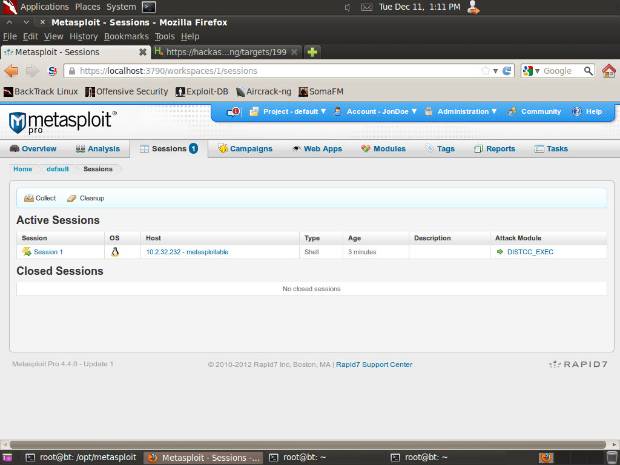Switch to the Modules tab
620x465 pixels.
[x=383, y=148]
